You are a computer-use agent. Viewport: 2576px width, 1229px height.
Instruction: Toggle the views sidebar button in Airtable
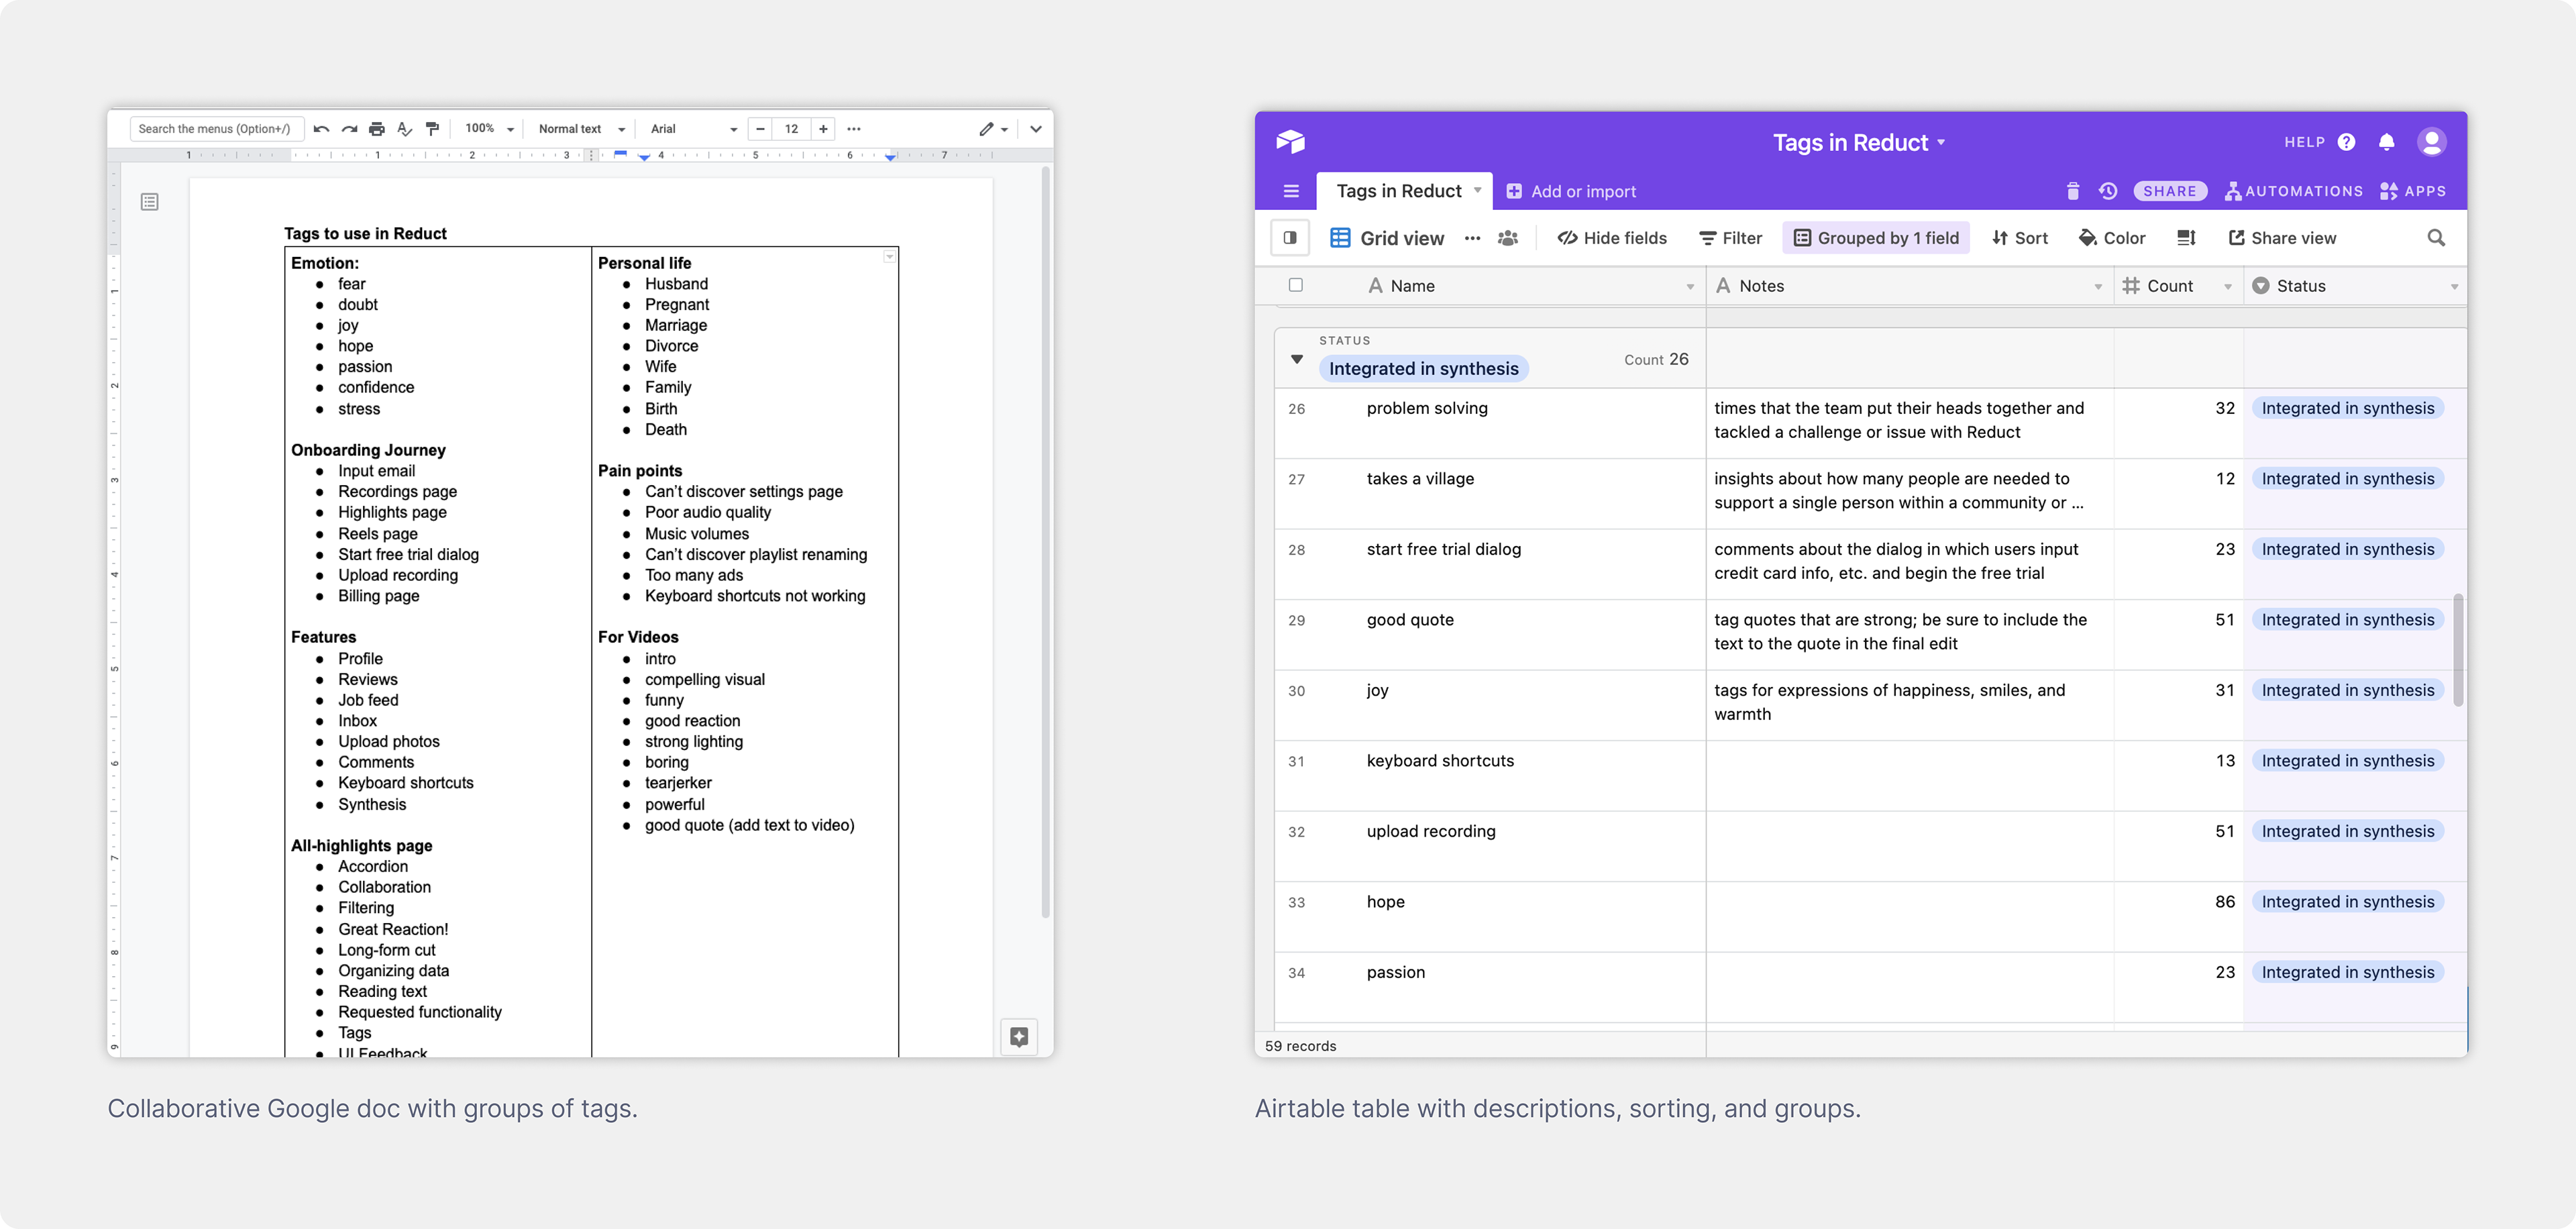(x=1290, y=238)
